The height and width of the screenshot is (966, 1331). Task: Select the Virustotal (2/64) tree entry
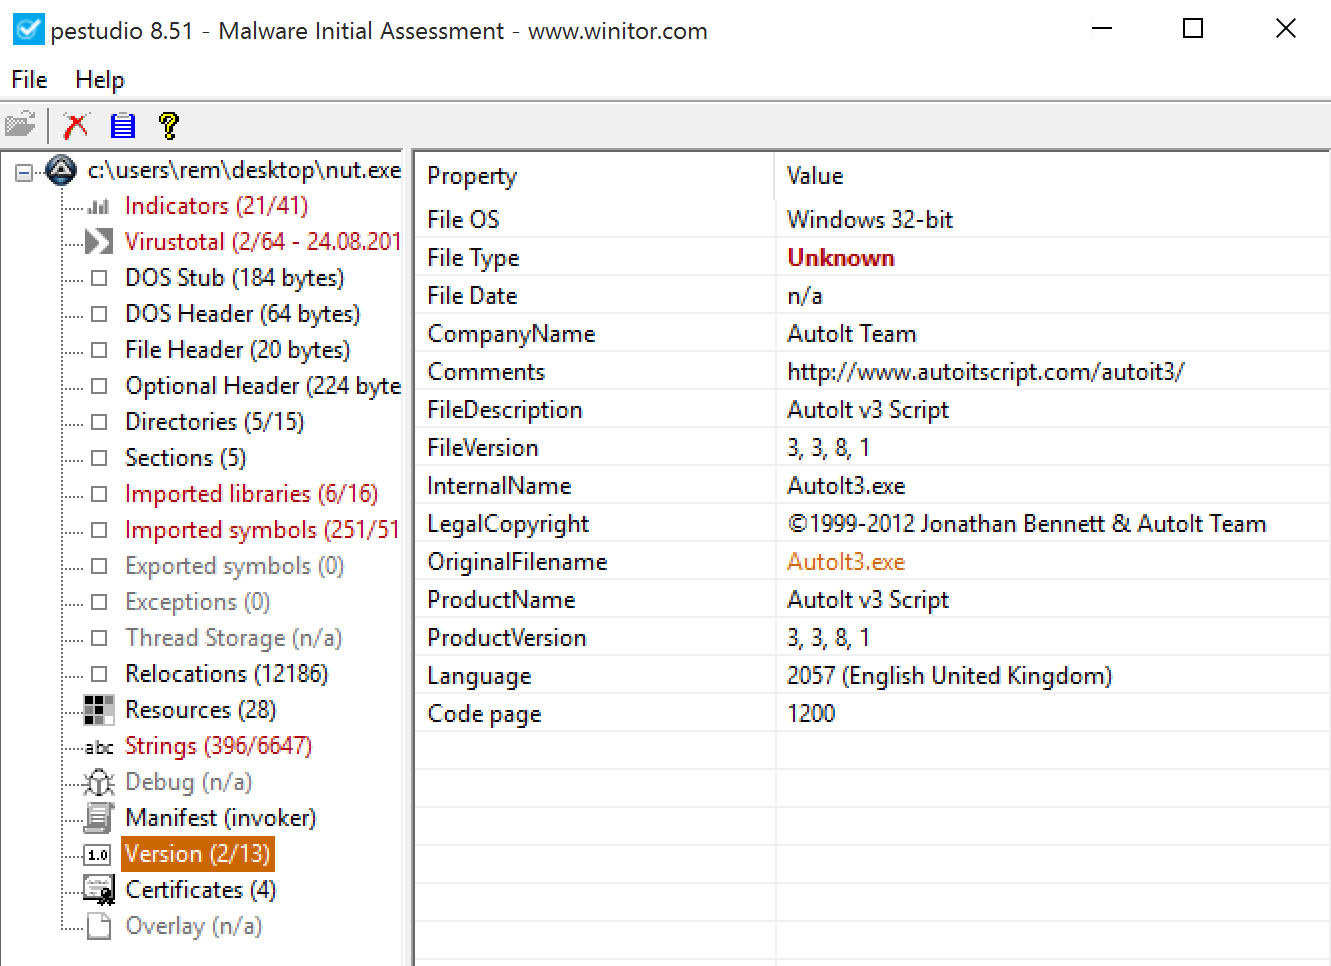262,242
